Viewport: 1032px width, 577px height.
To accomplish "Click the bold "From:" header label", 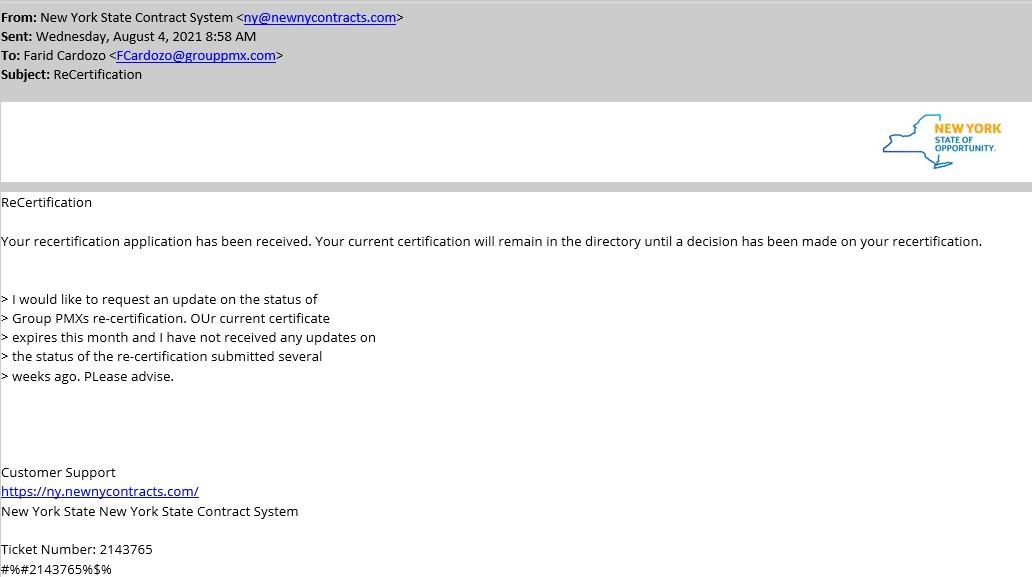I will pos(18,18).
